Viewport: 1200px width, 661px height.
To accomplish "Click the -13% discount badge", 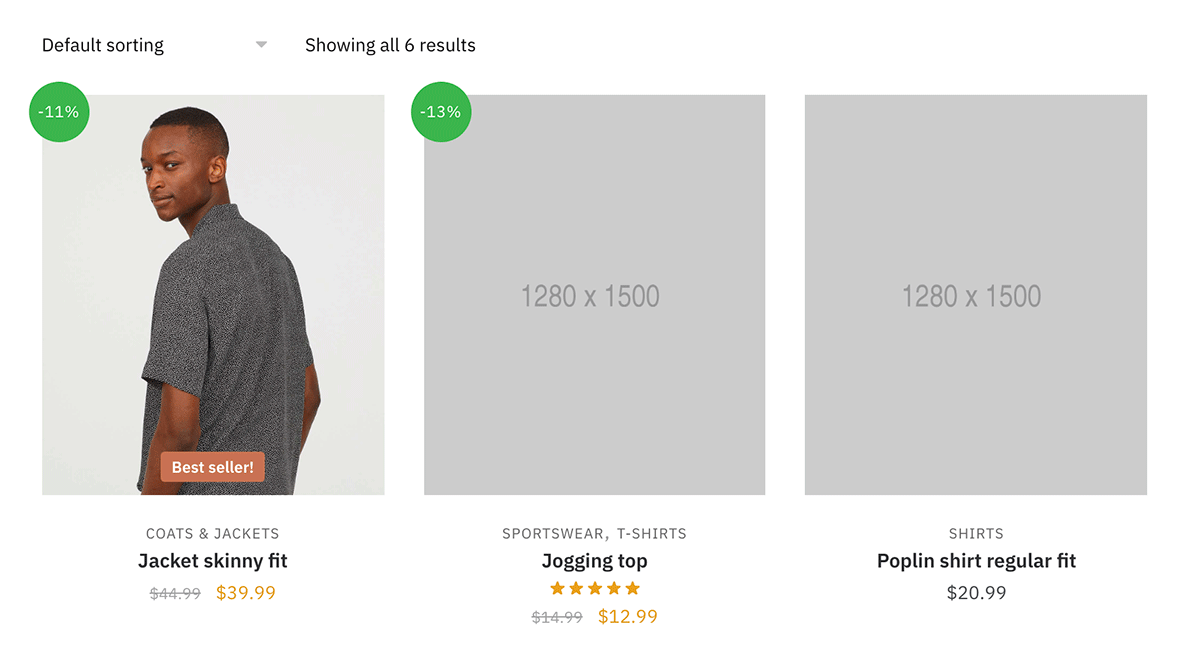I will (441, 112).
